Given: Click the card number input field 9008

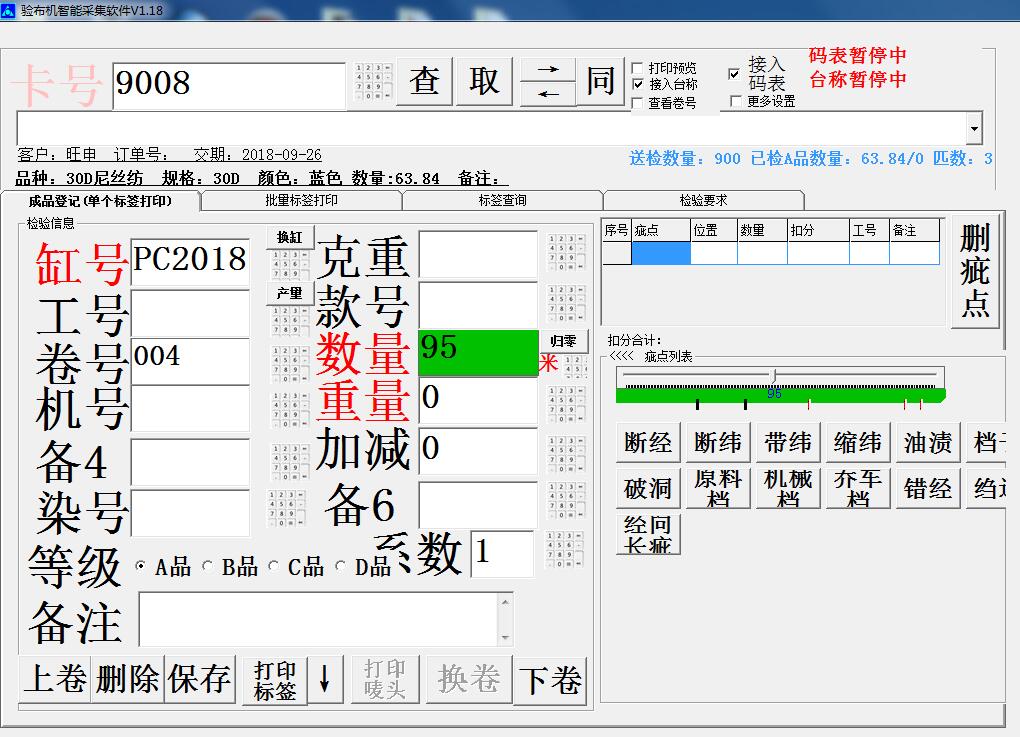Looking at the screenshot, I should pos(229,85).
